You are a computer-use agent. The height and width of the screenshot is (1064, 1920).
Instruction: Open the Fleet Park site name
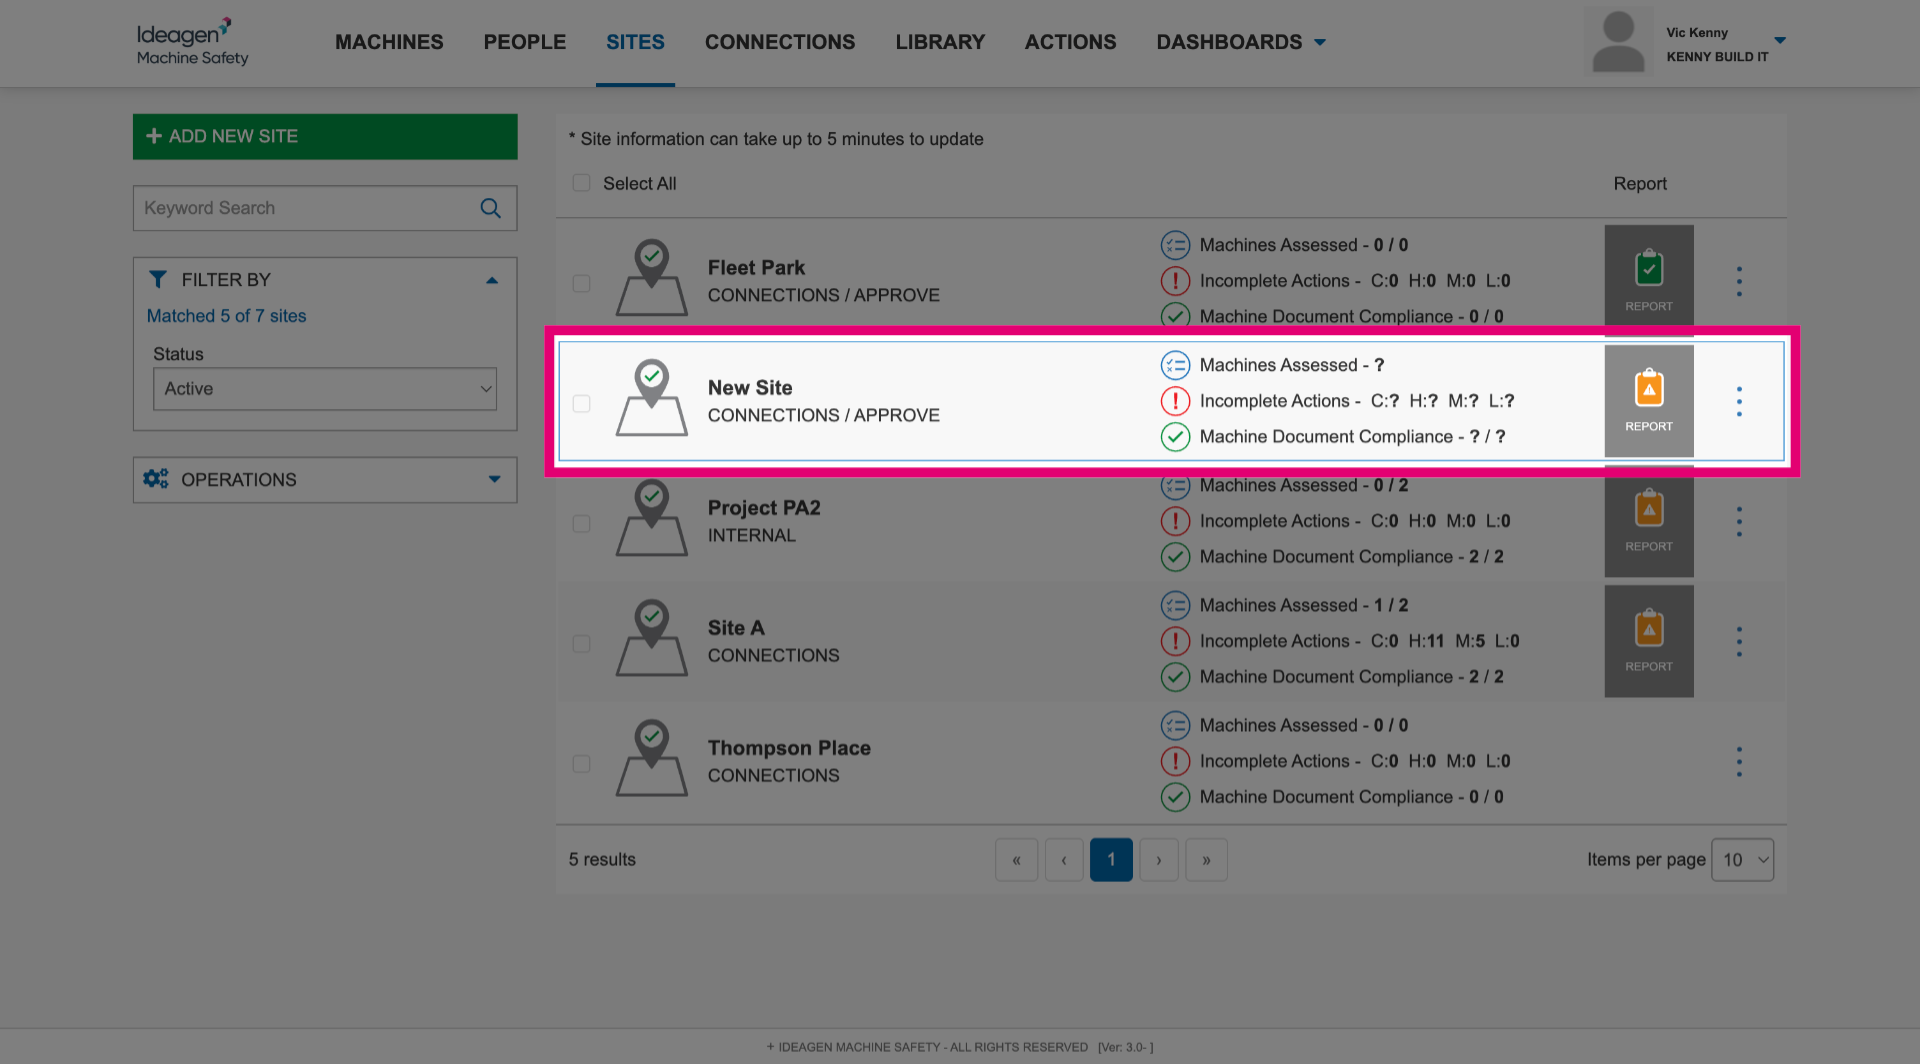click(x=756, y=268)
